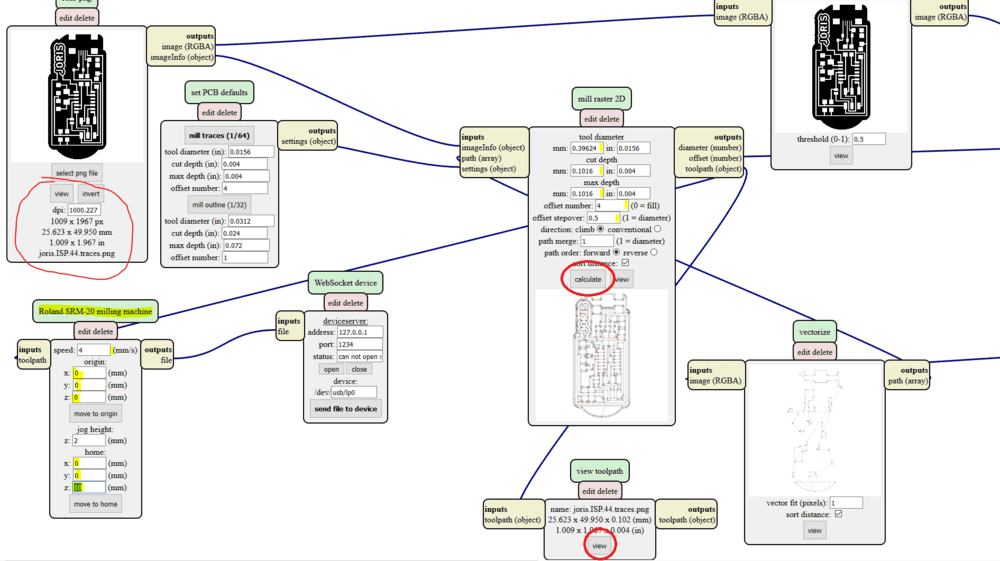
Task: Click the select png file button
Action: pos(77,173)
